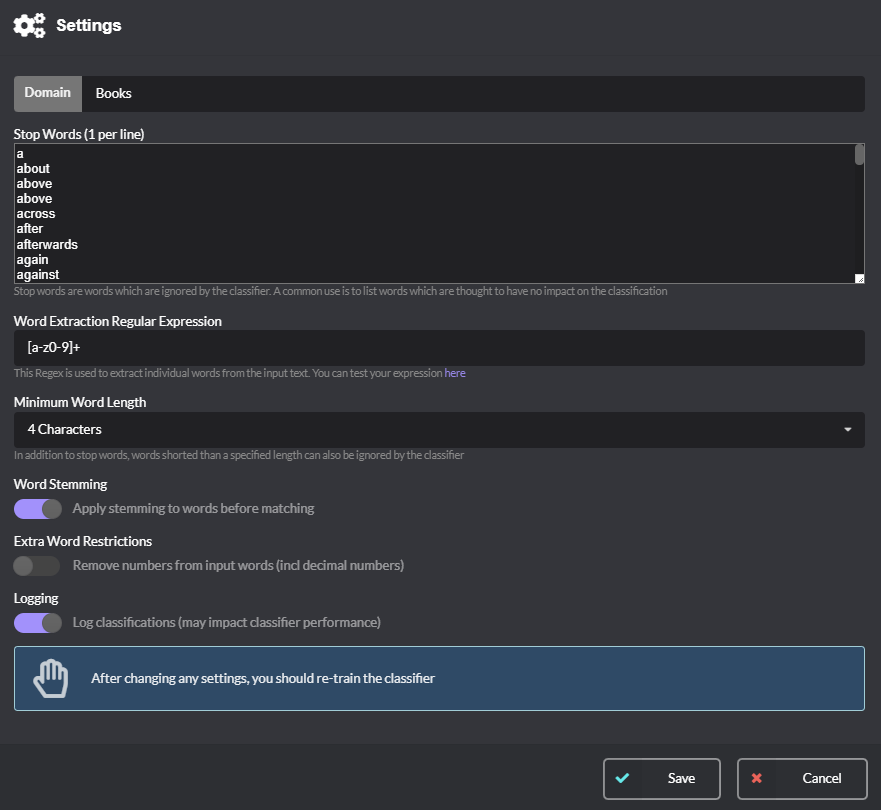Click the Settings gears icon

[x=29, y=25]
